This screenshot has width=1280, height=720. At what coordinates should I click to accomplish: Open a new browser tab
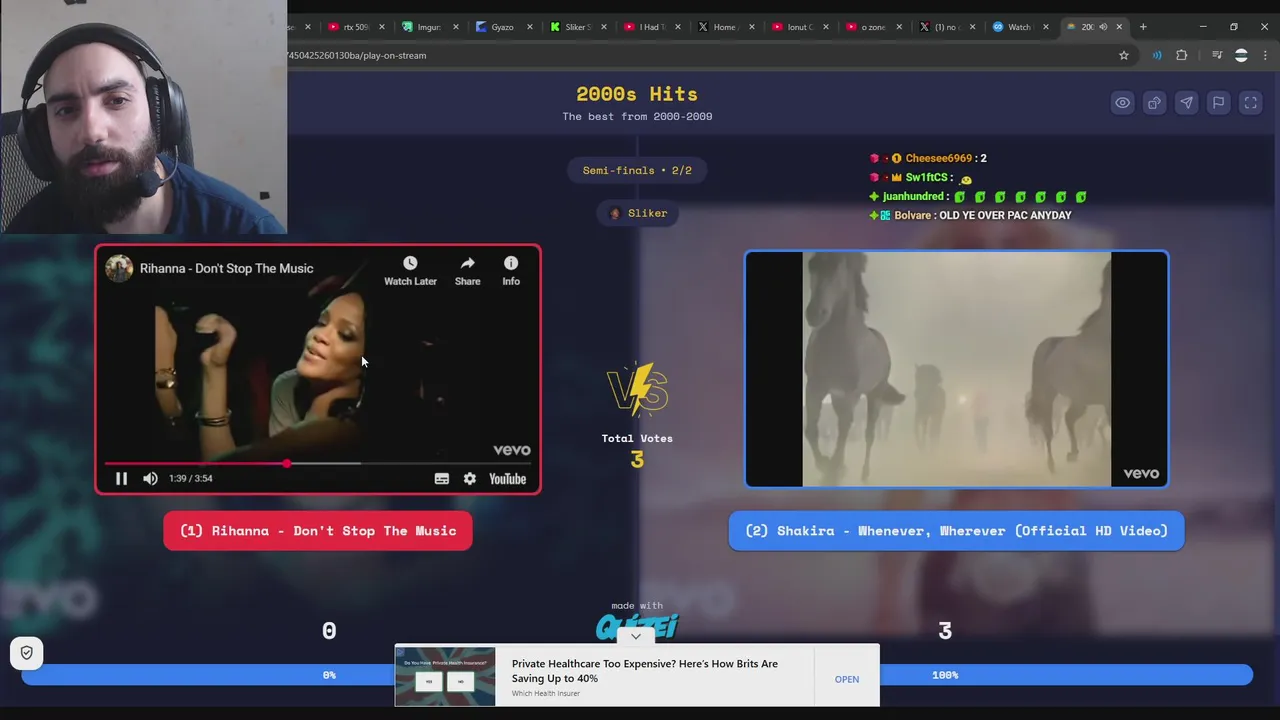(x=1144, y=27)
